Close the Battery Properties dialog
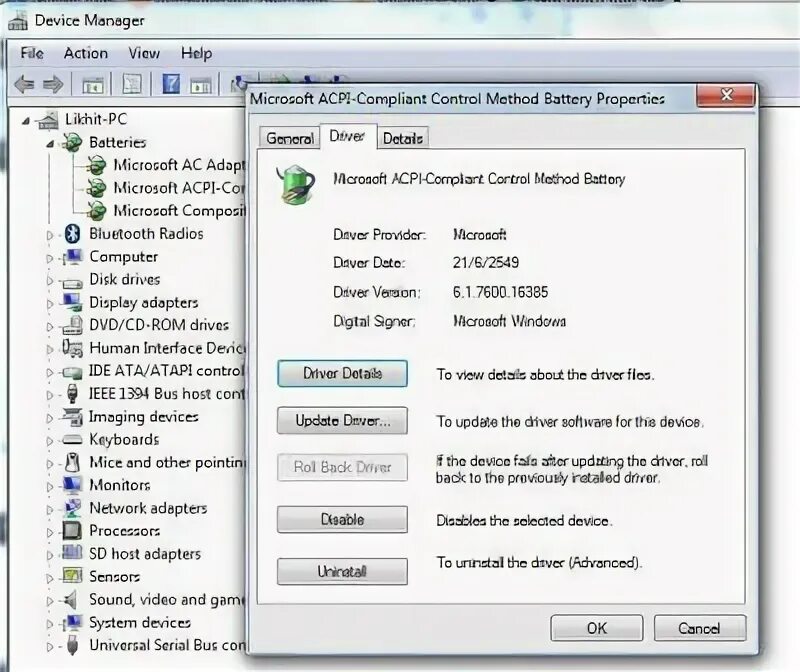 [x=726, y=95]
